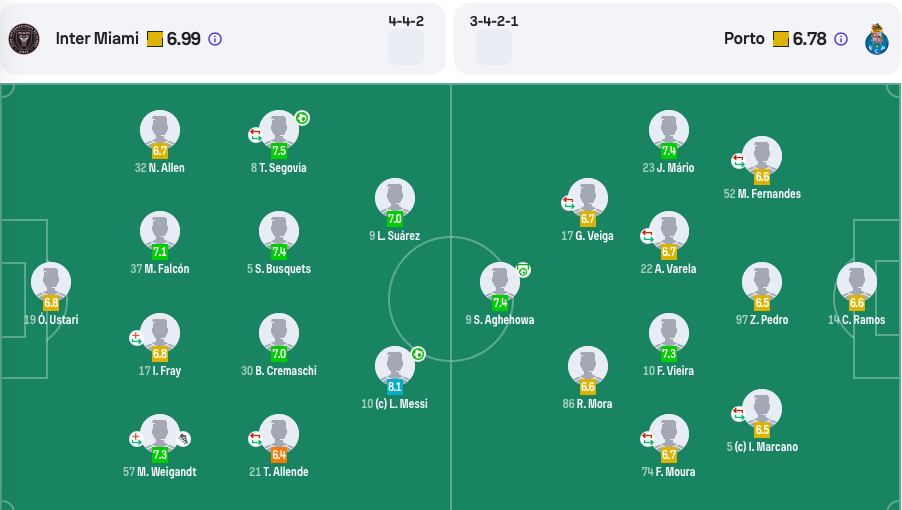This screenshot has width=902, height=510.
Task: Click Porto team name
Action: click(x=744, y=39)
